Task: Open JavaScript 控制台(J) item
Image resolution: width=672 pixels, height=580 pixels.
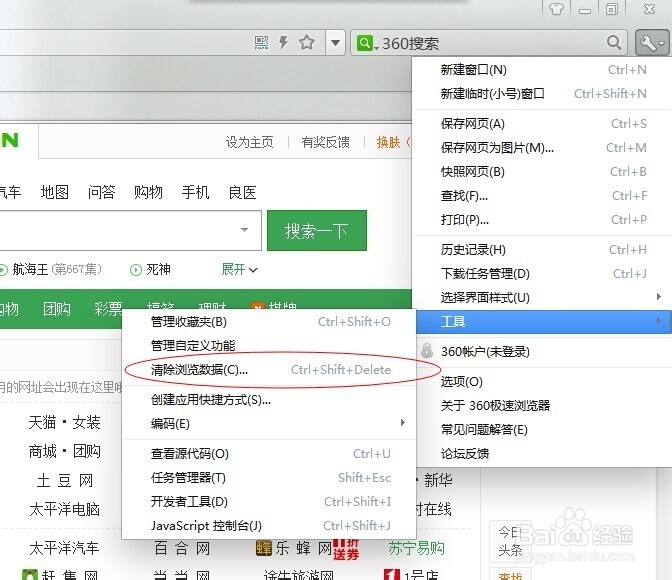Action: [x=270, y=526]
